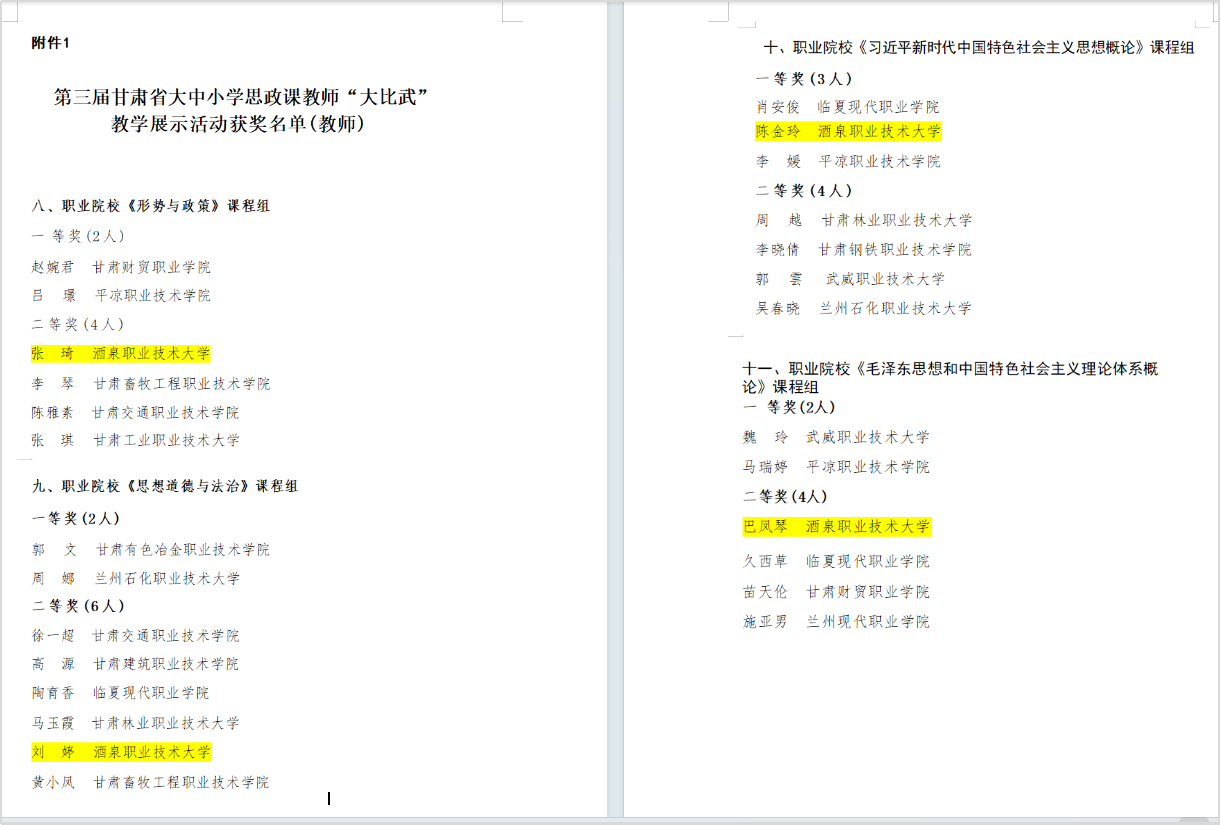Click the 附件1 label at top

point(51,42)
